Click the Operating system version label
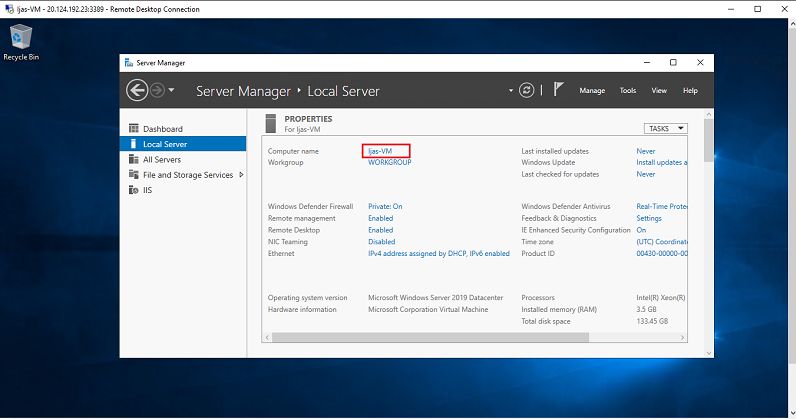This screenshot has width=796, height=419. pyautogui.click(x=308, y=298)
